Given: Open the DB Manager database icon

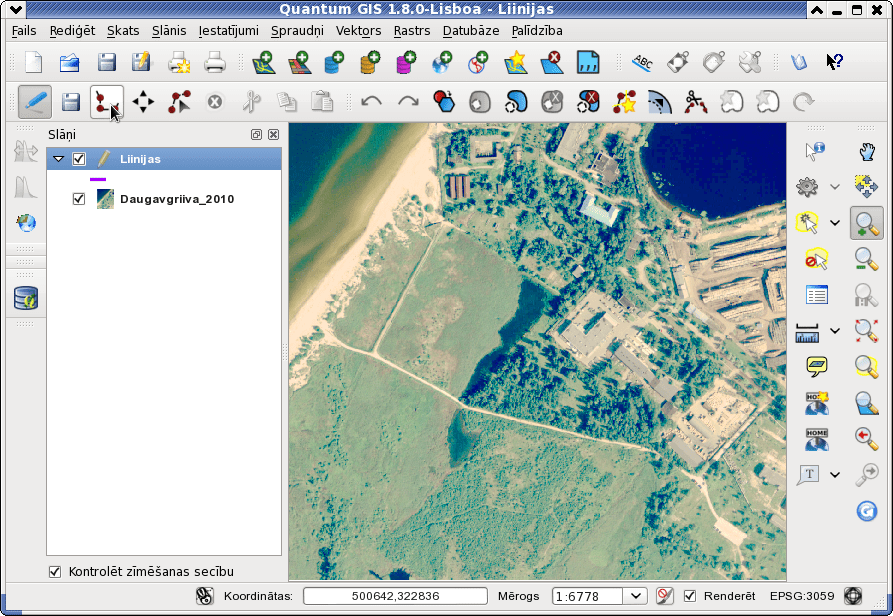Looking at the screenshot, I should [x=26, y=298].
